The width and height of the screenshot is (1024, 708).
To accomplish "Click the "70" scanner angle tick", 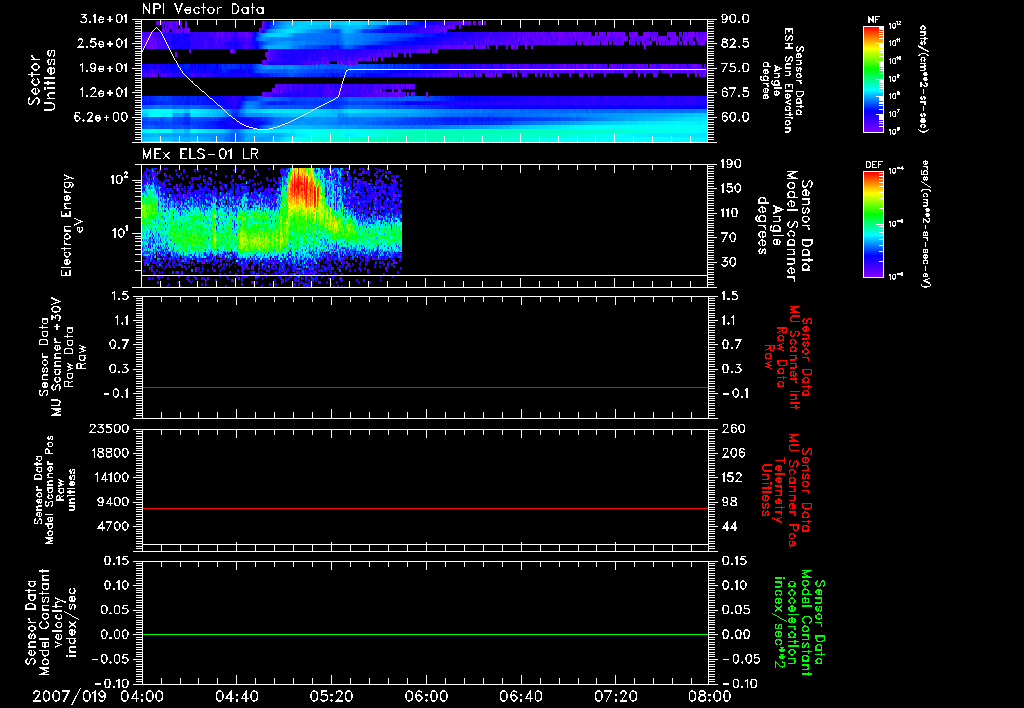I will 729,237.
